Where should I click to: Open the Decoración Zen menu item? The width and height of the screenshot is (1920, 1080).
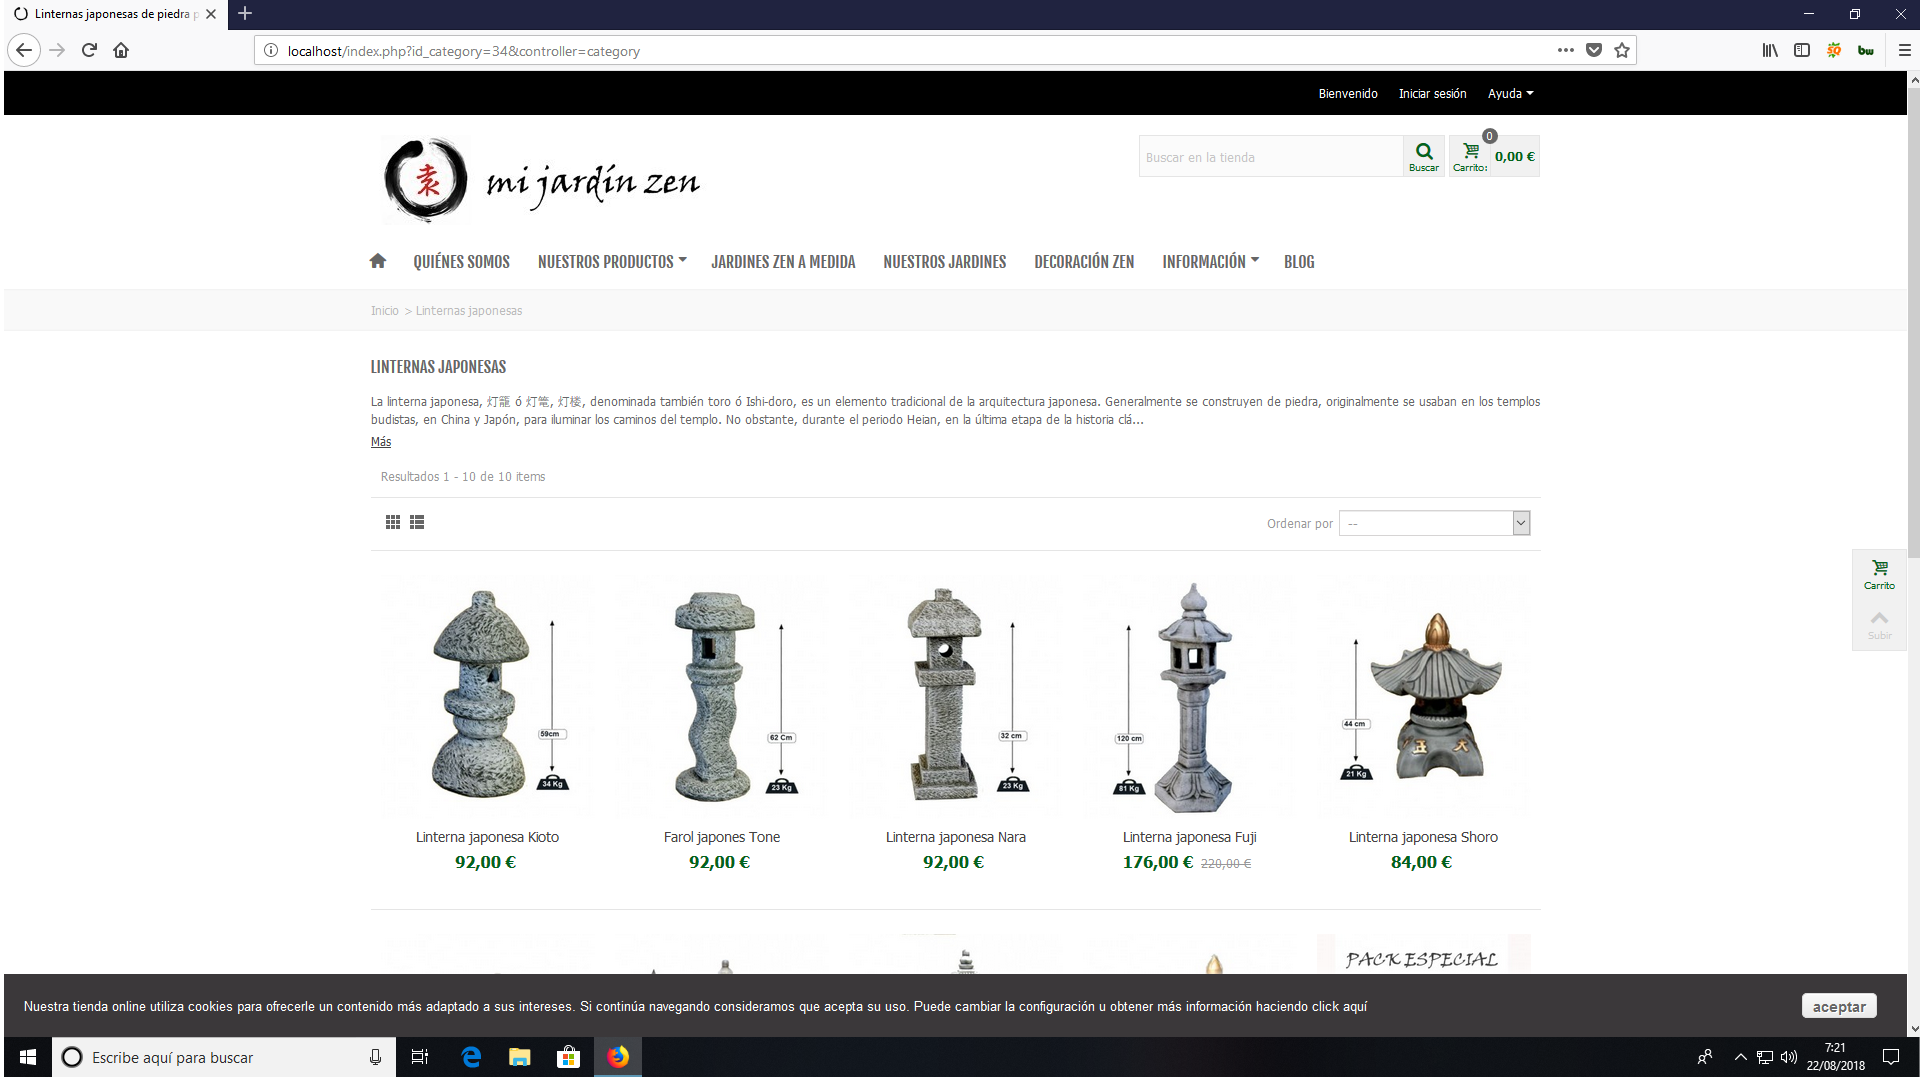pyautogui.click(x=1084, y=262)
